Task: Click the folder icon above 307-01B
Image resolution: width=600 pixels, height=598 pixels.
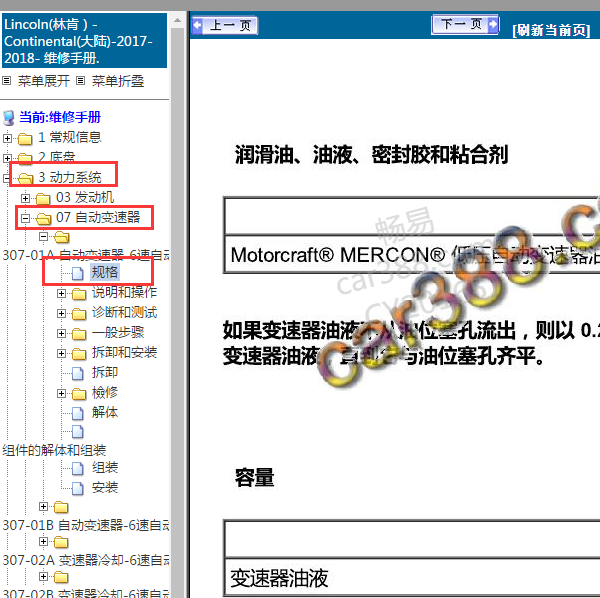Action: tap(61, 507)
